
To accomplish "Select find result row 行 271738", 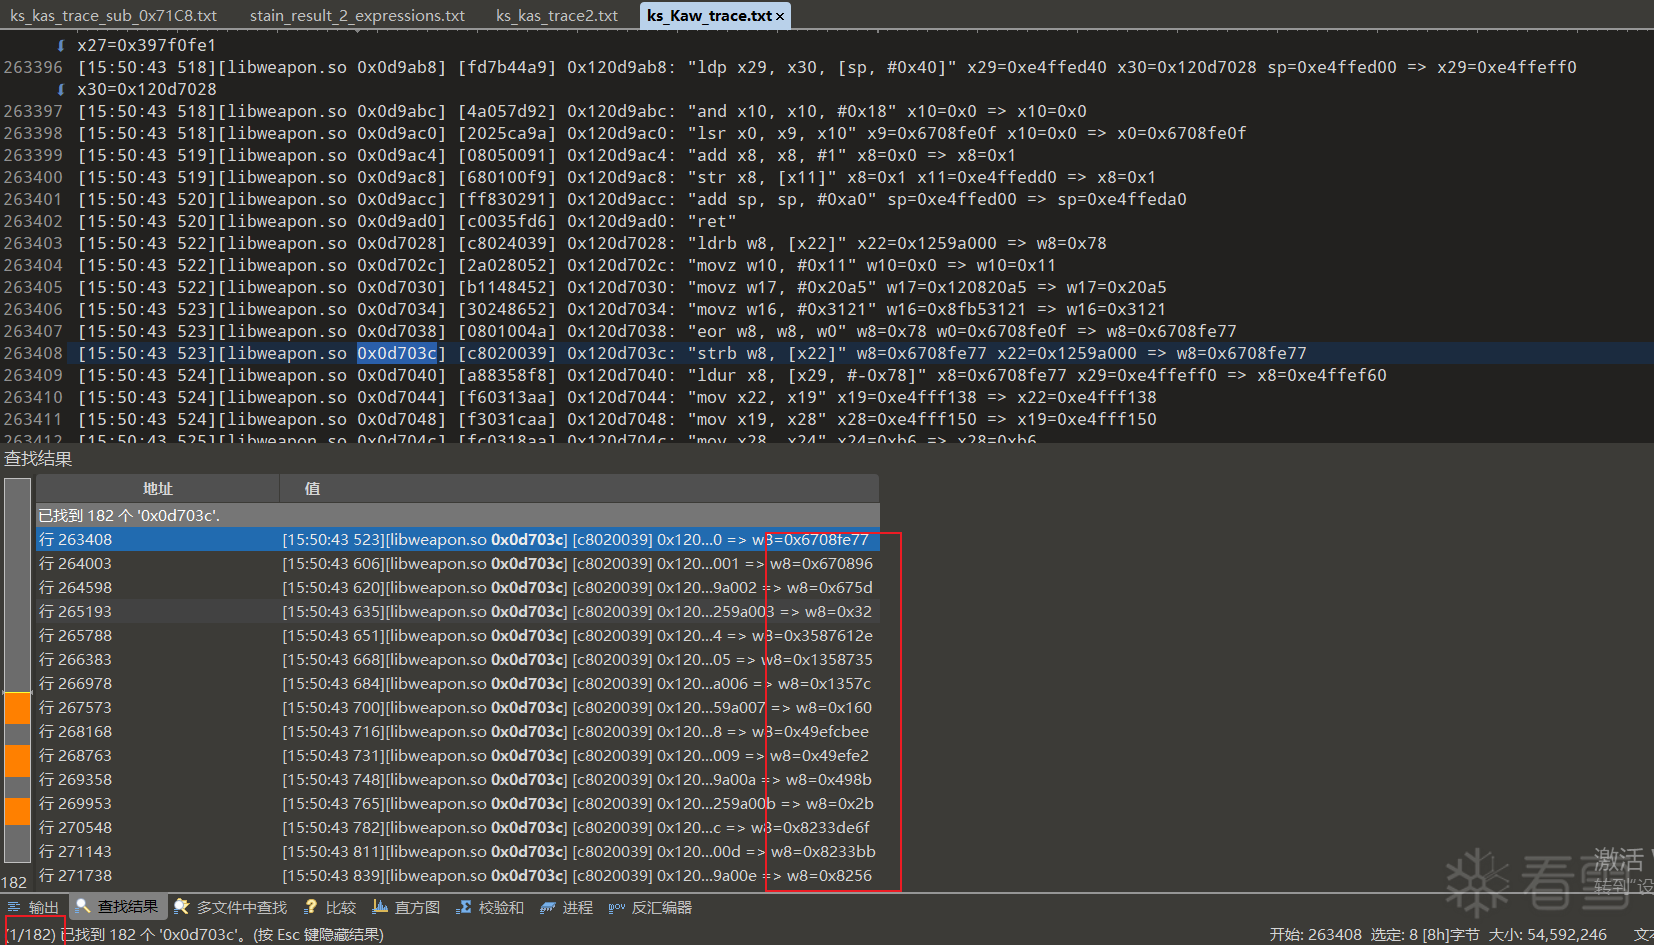I will [458, 876].
